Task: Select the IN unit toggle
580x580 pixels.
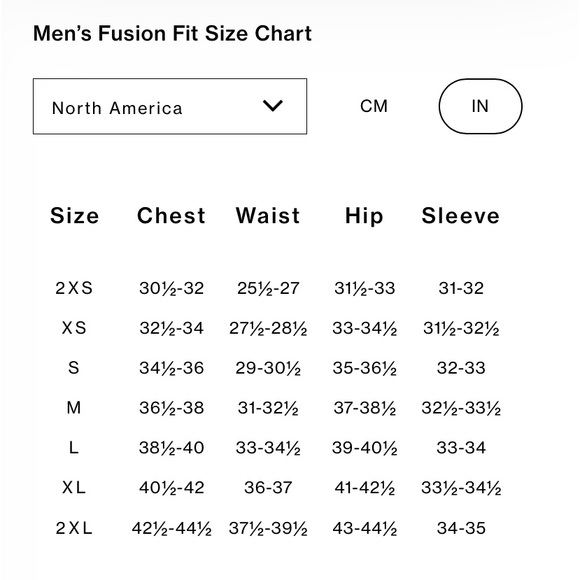Action: click(x=480, y=106)
